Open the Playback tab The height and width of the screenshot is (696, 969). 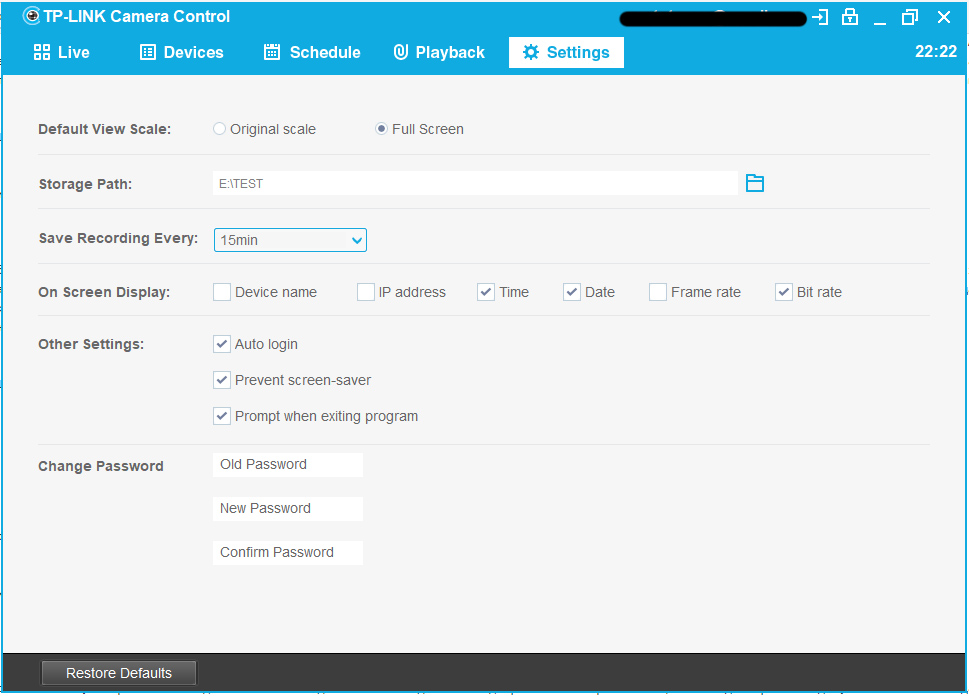pos(439,52)
